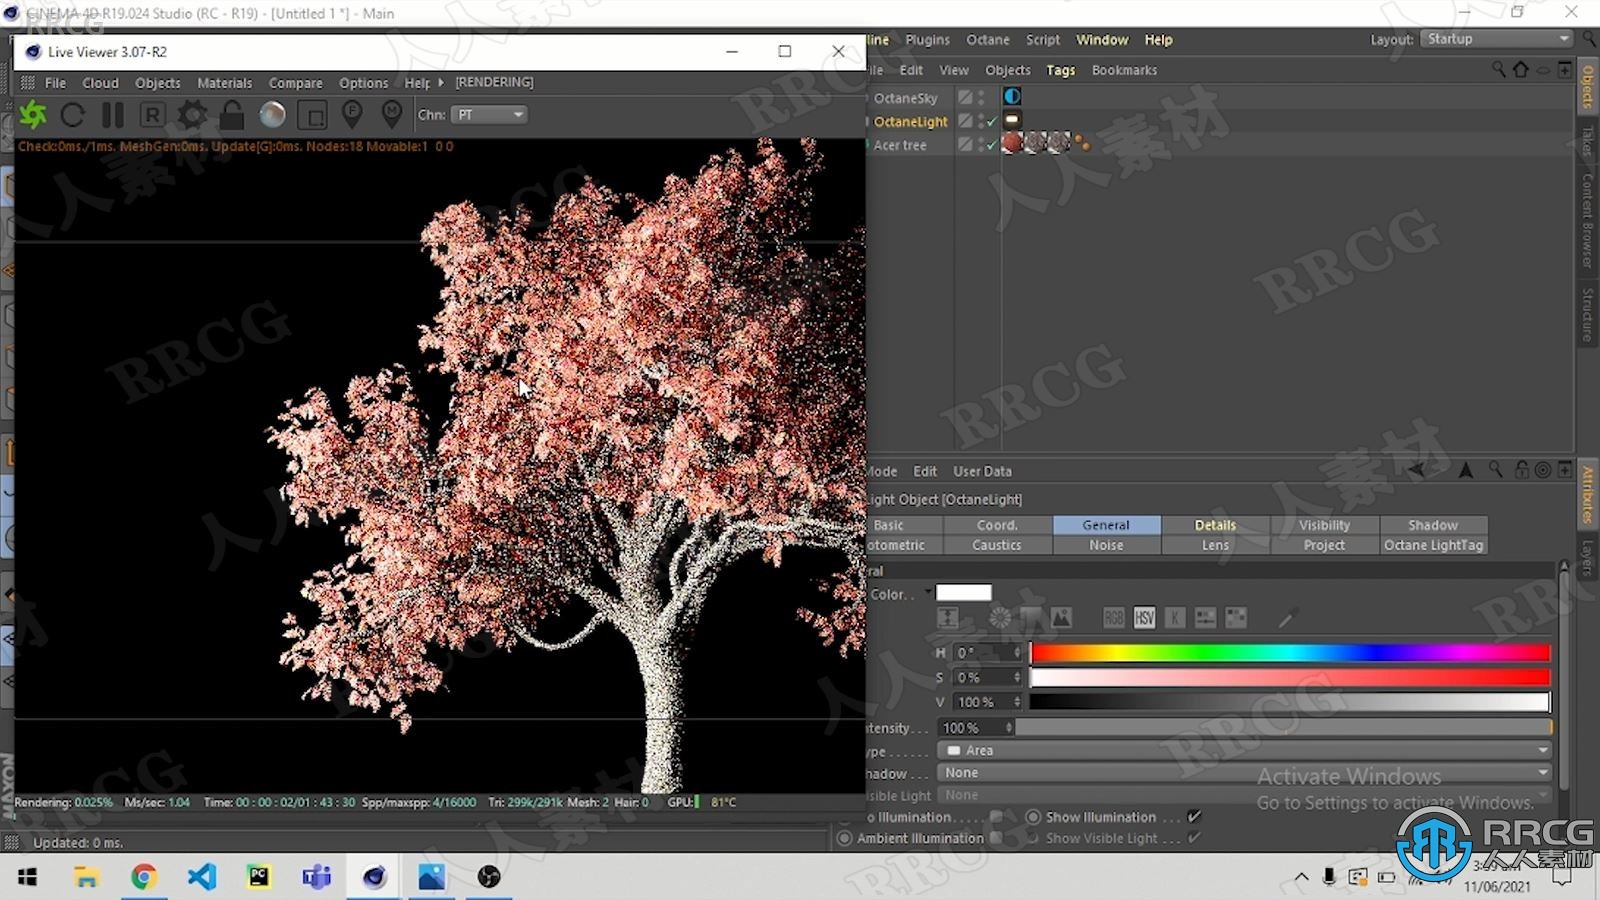Viewport: 1600px width, 900px height.
Task: Toggle Acer tree enabled green checkmark
Action: click(992, 145)
